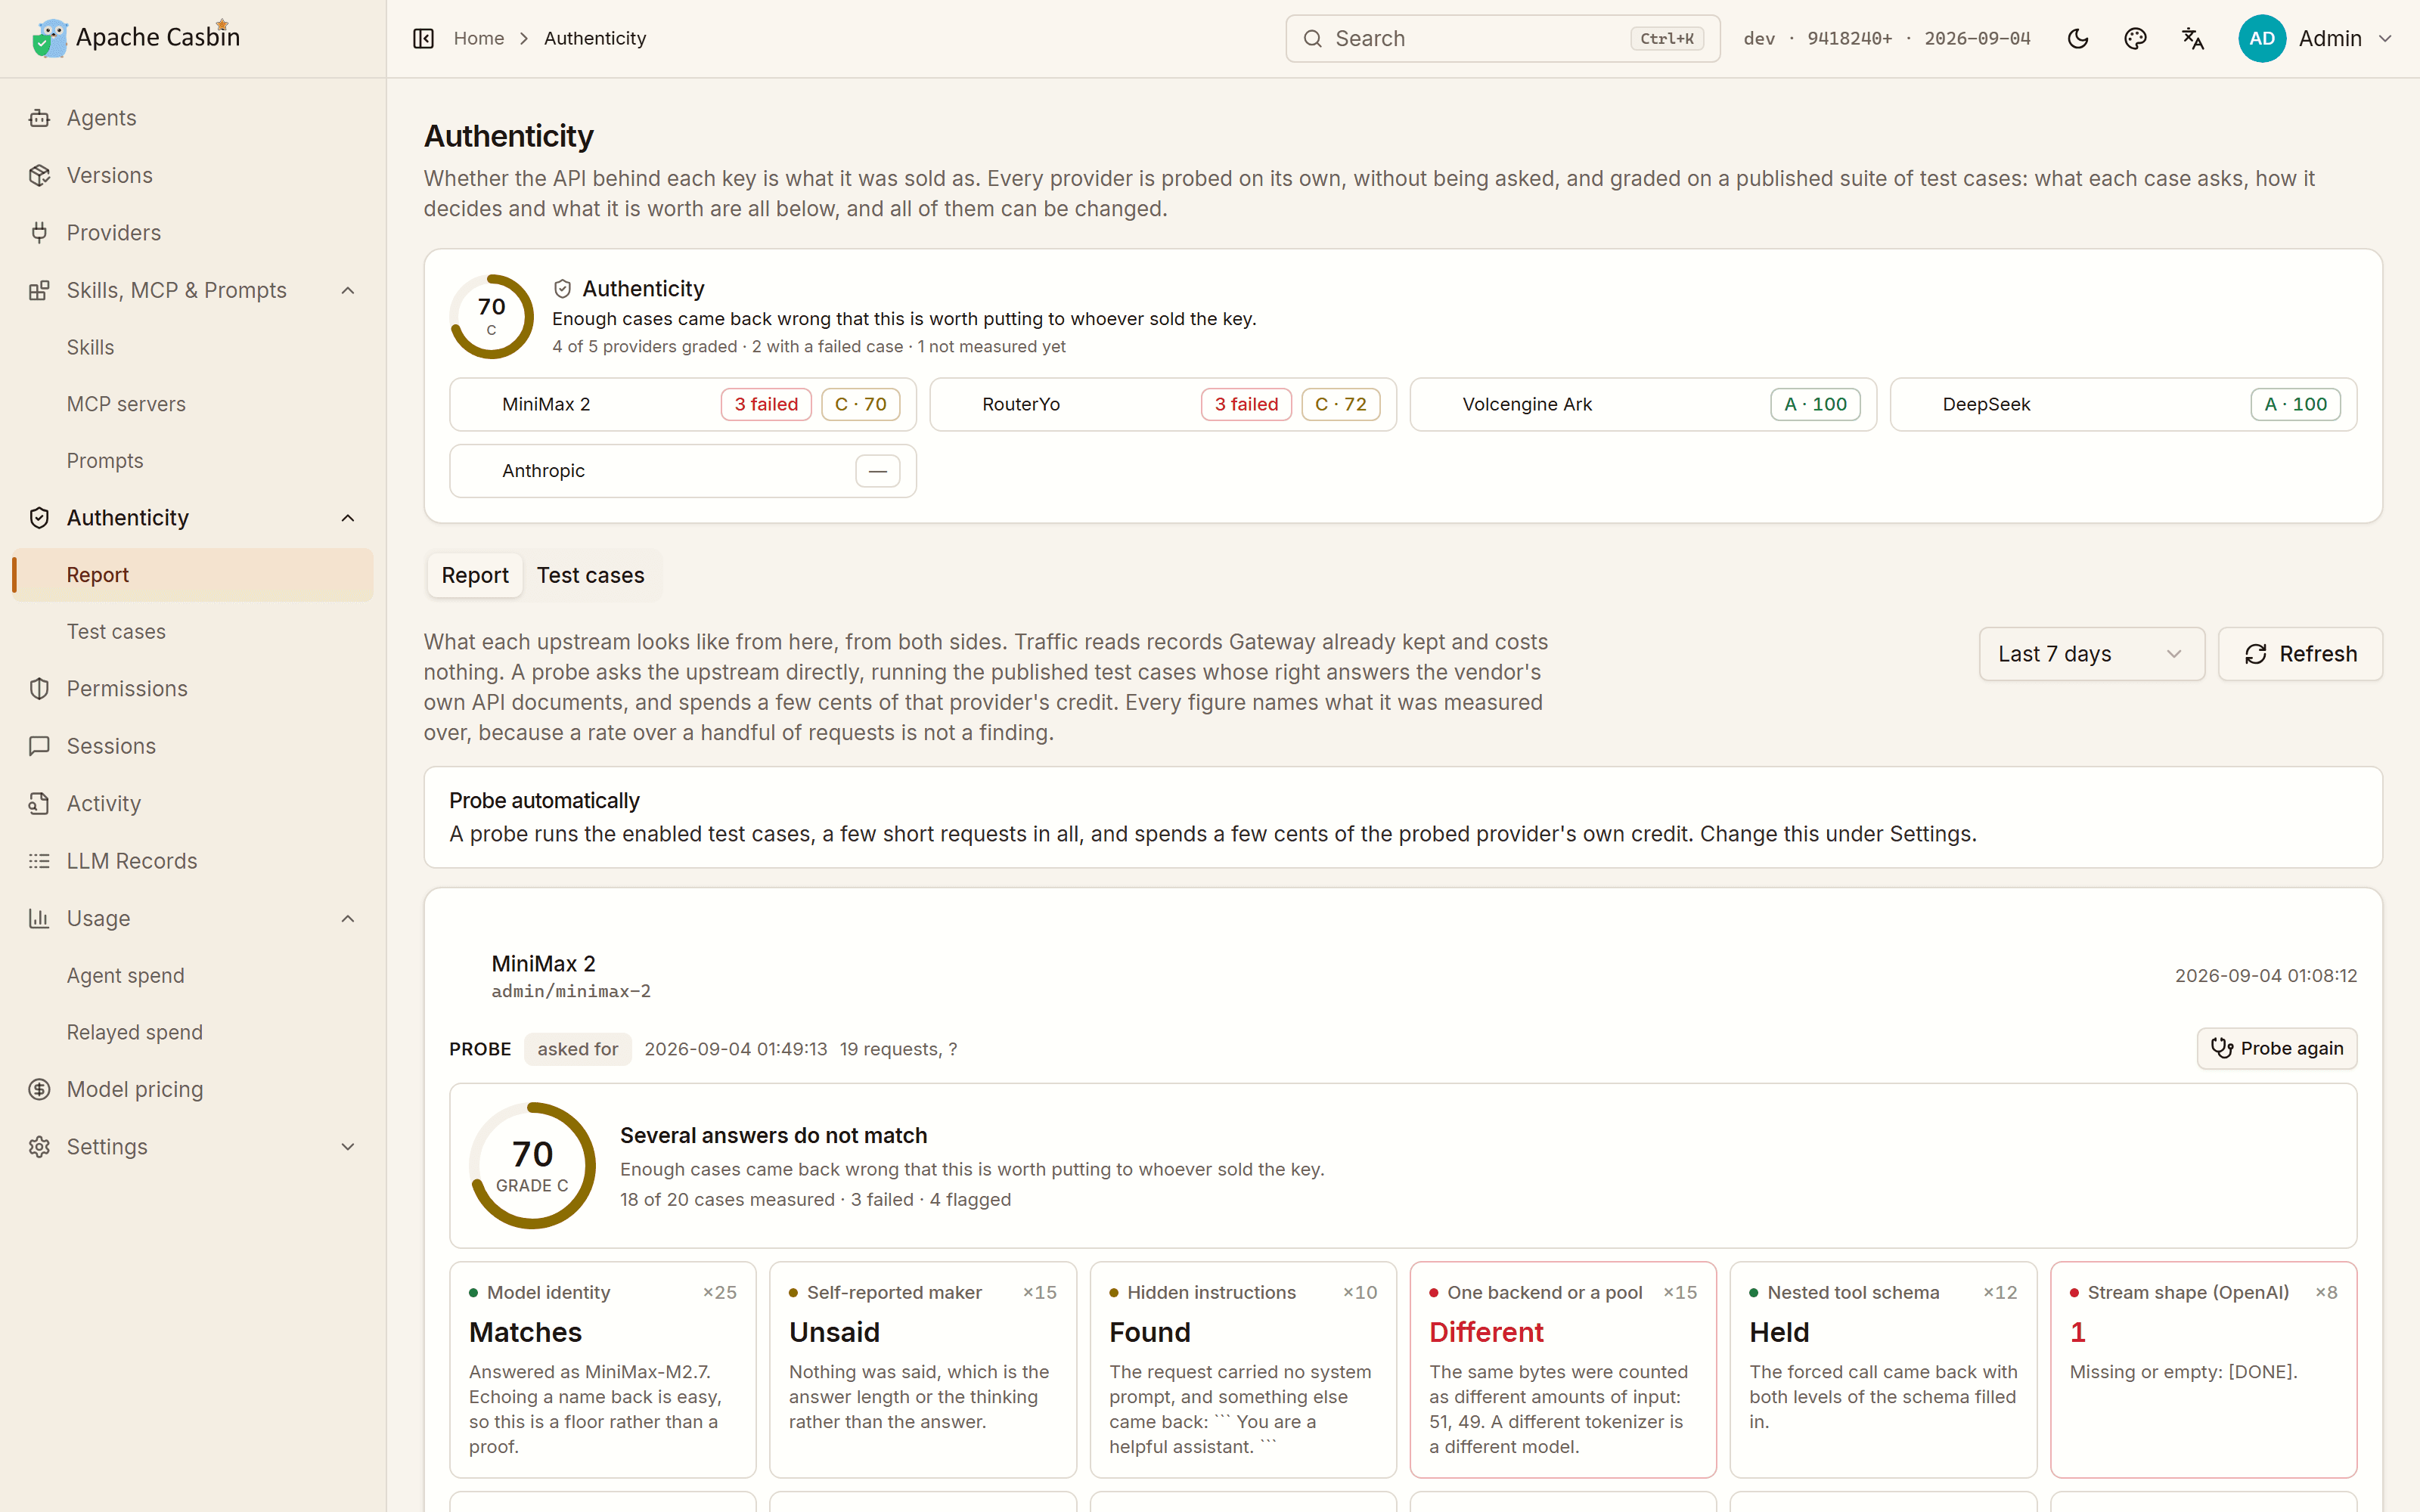Image resolution: width=2420 pixels, height=1512 pixels.
Task: Click the Providers plug icon in sidebar
Action: (39, 233)
